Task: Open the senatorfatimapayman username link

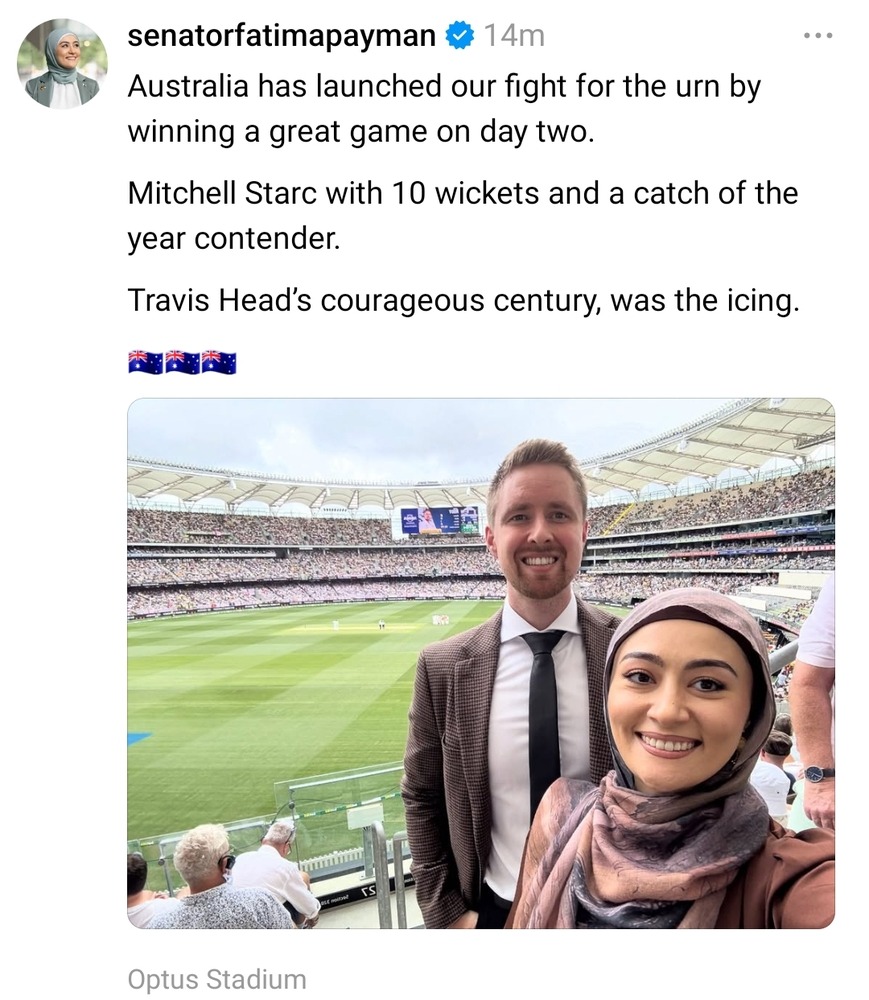Action: pos(282,36)
